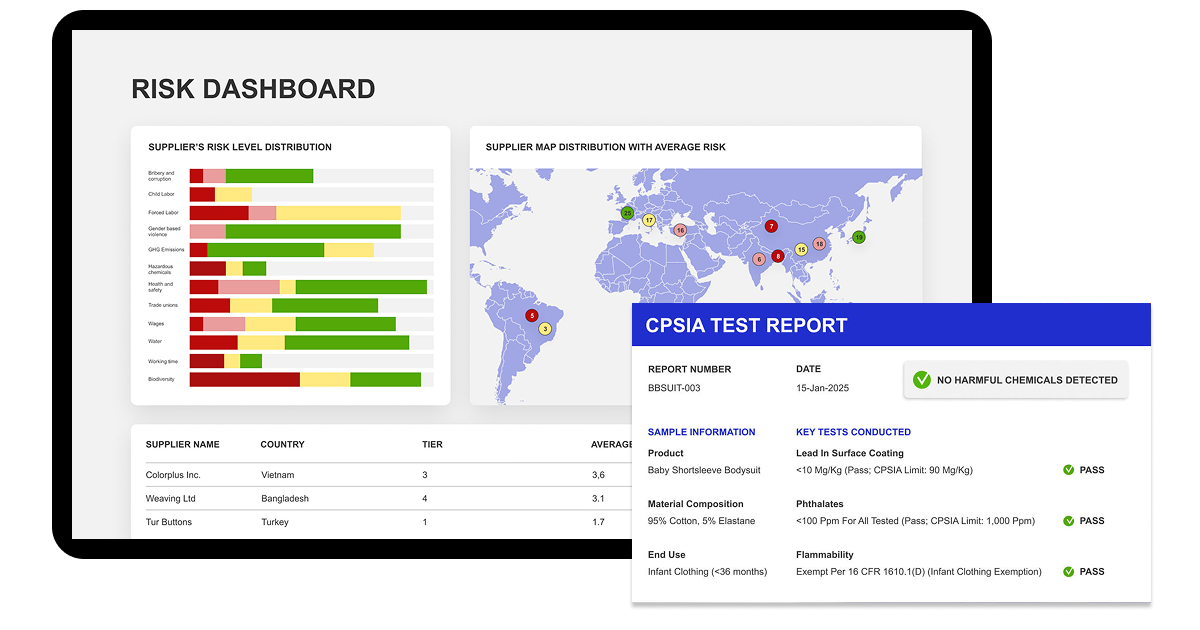1200x630 pixels.
Task: Click the No Harmful Chemicals Detected badge
Action: pos(1015,380)
